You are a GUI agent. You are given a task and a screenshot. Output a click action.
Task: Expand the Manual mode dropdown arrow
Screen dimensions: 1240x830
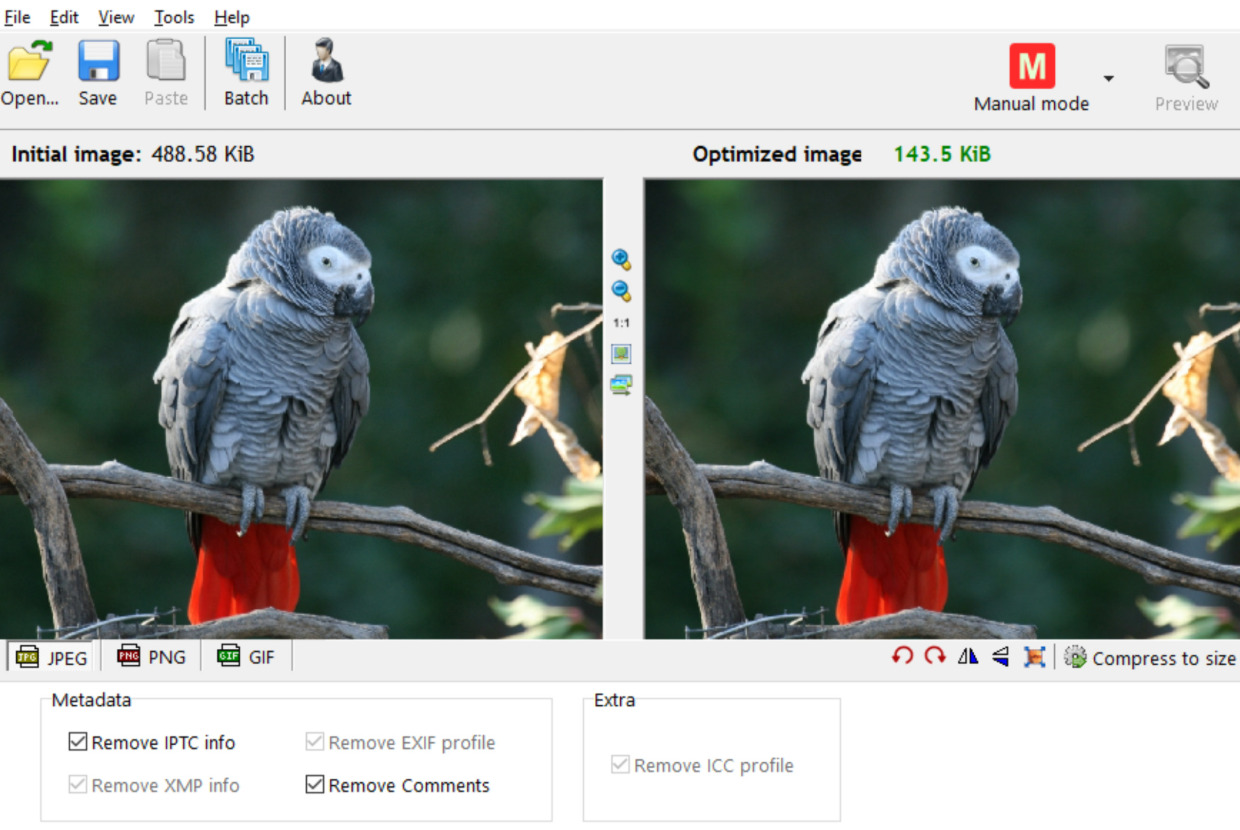[x=1108, y=79]
